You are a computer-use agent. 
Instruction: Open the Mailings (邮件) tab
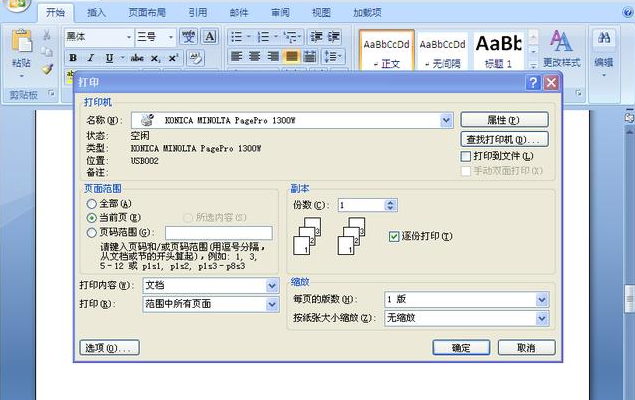(x=239, y=13)
